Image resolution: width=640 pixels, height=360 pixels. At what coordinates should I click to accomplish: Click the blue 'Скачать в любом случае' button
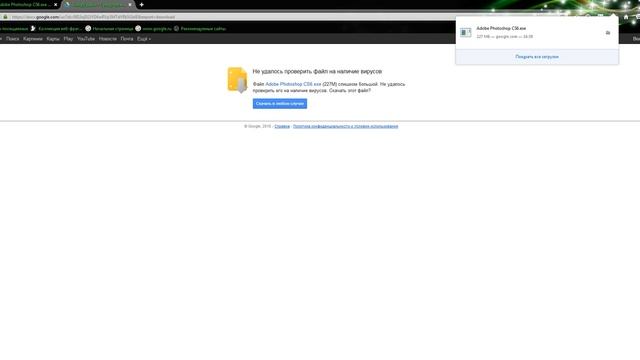(x=280, y=104)
